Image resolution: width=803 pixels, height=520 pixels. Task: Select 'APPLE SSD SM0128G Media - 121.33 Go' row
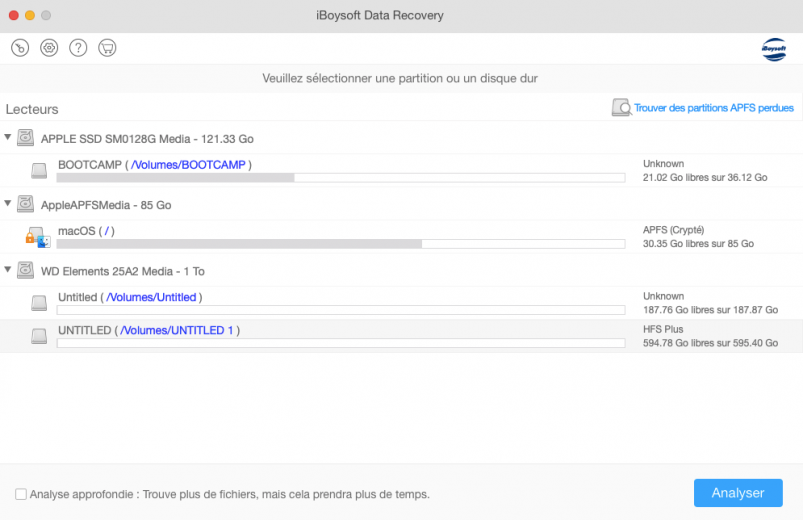click(402, 138)
